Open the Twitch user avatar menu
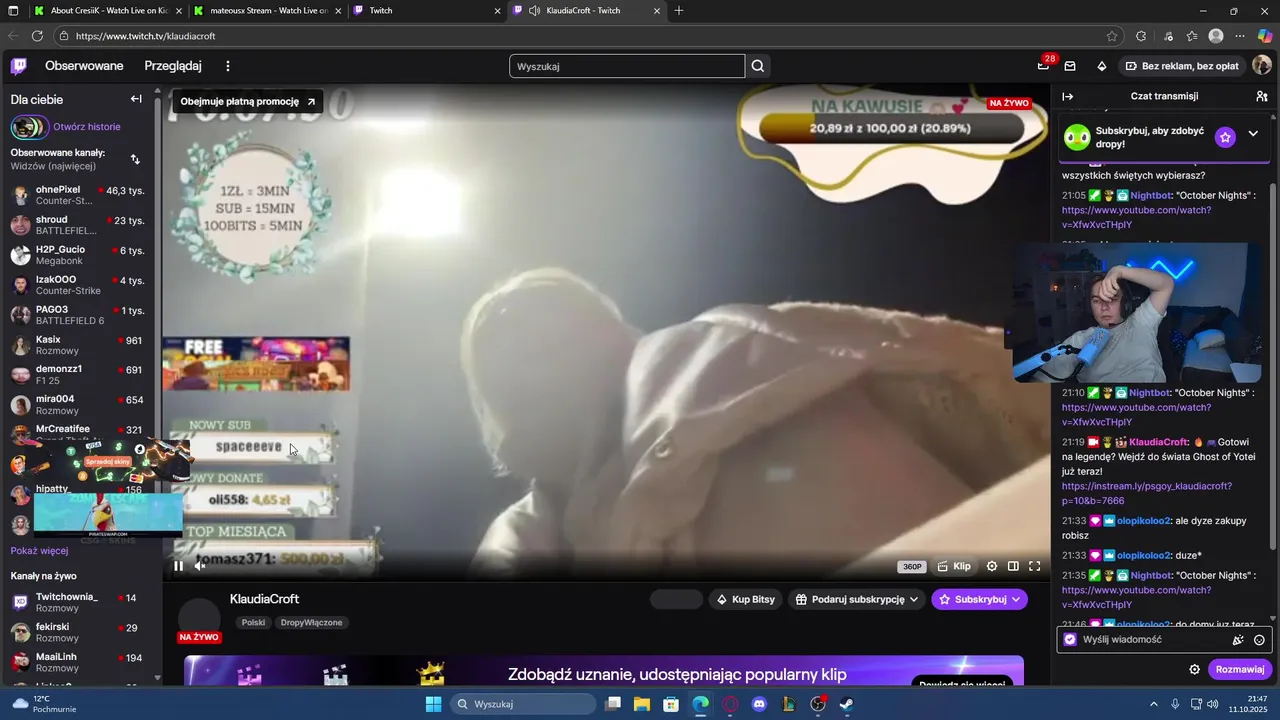Viewport: 1280px width, 720px height. coord(1261,65)
